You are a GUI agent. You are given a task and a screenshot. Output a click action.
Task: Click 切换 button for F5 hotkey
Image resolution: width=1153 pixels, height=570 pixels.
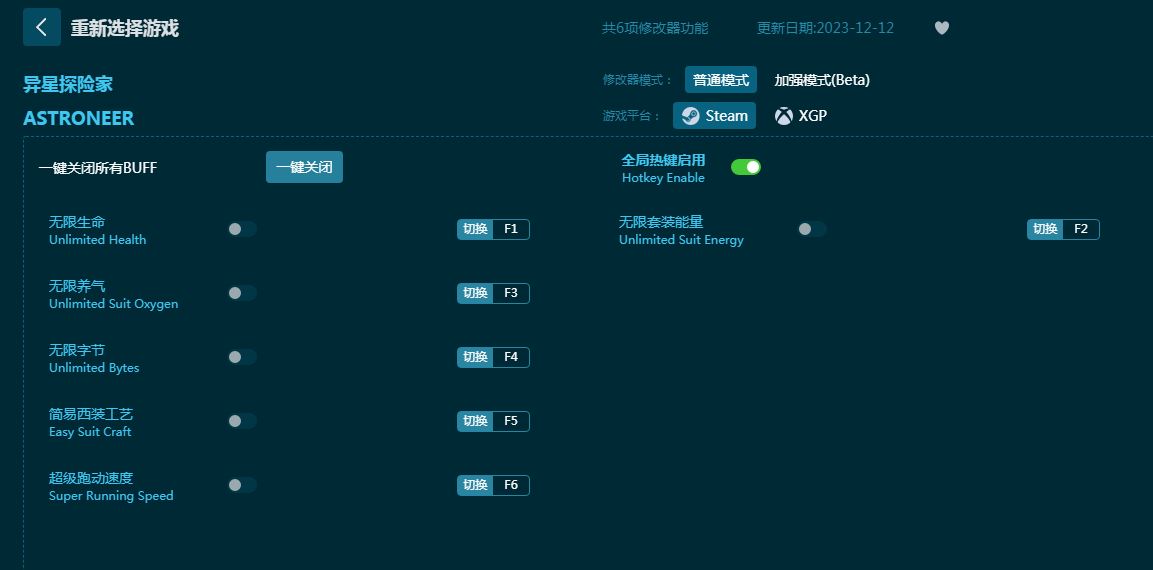(x=475, y=421)
